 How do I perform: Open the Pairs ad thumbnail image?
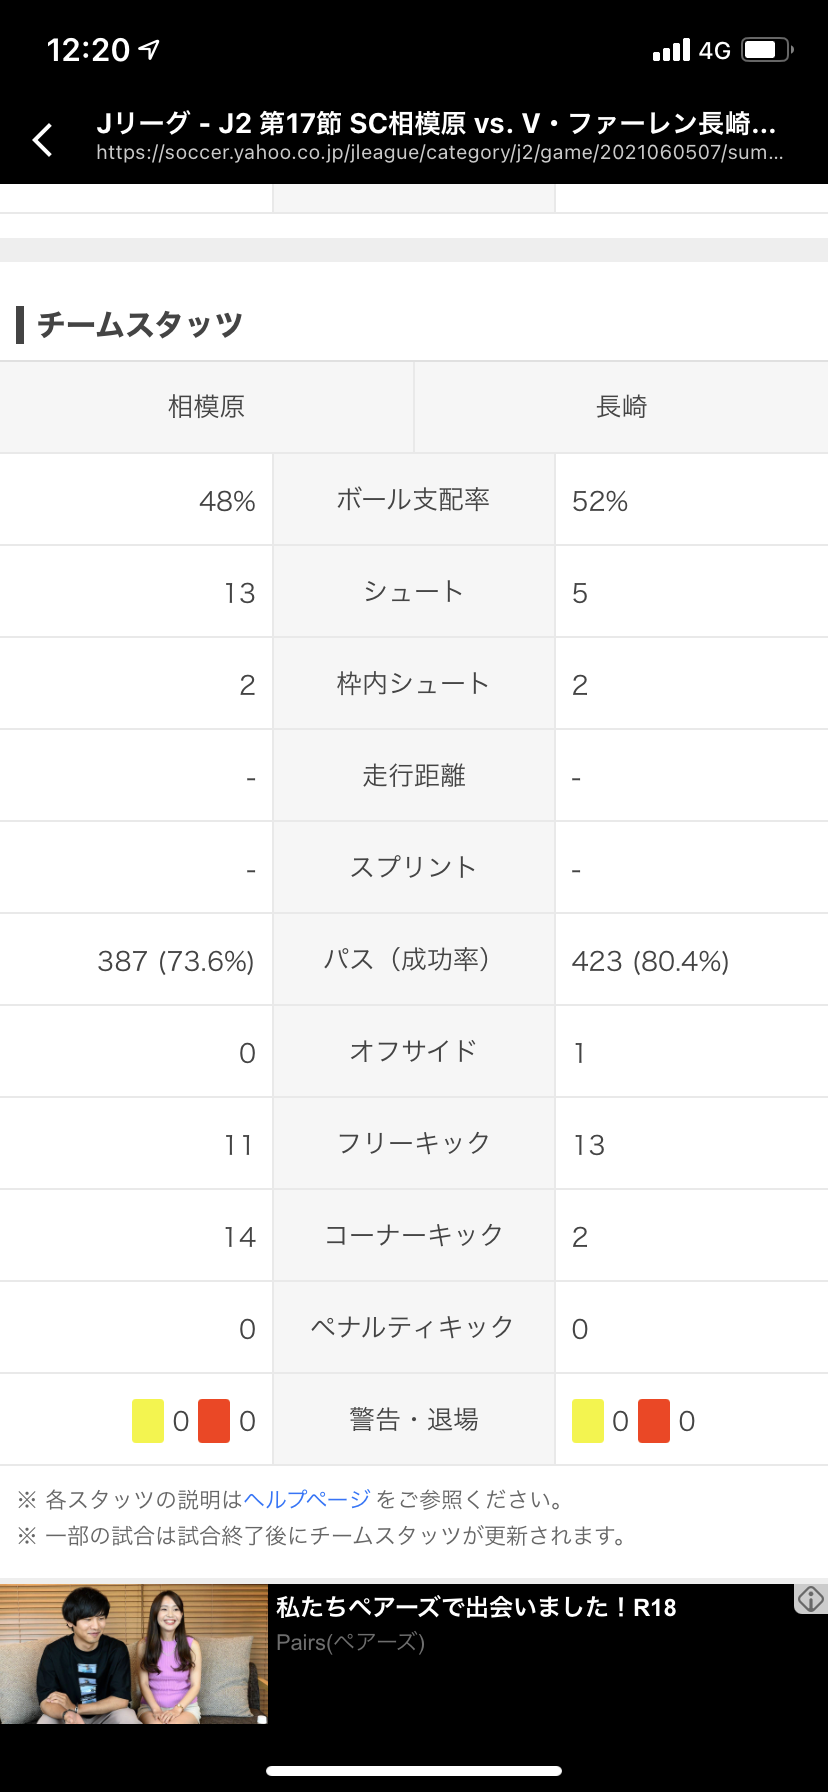tap(134, 1654)
